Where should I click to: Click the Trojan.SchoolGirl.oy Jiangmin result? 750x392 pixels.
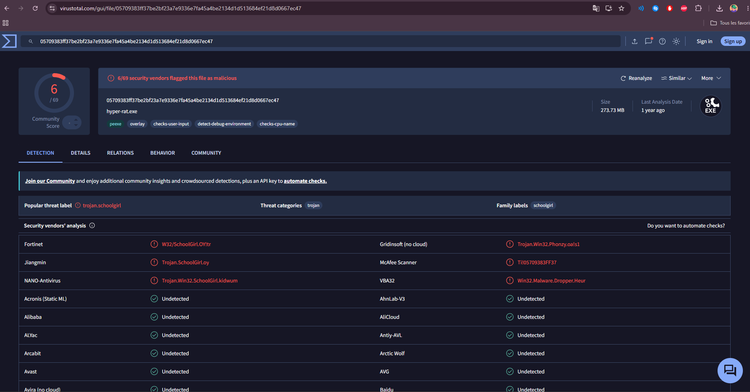tap(185, 262)
